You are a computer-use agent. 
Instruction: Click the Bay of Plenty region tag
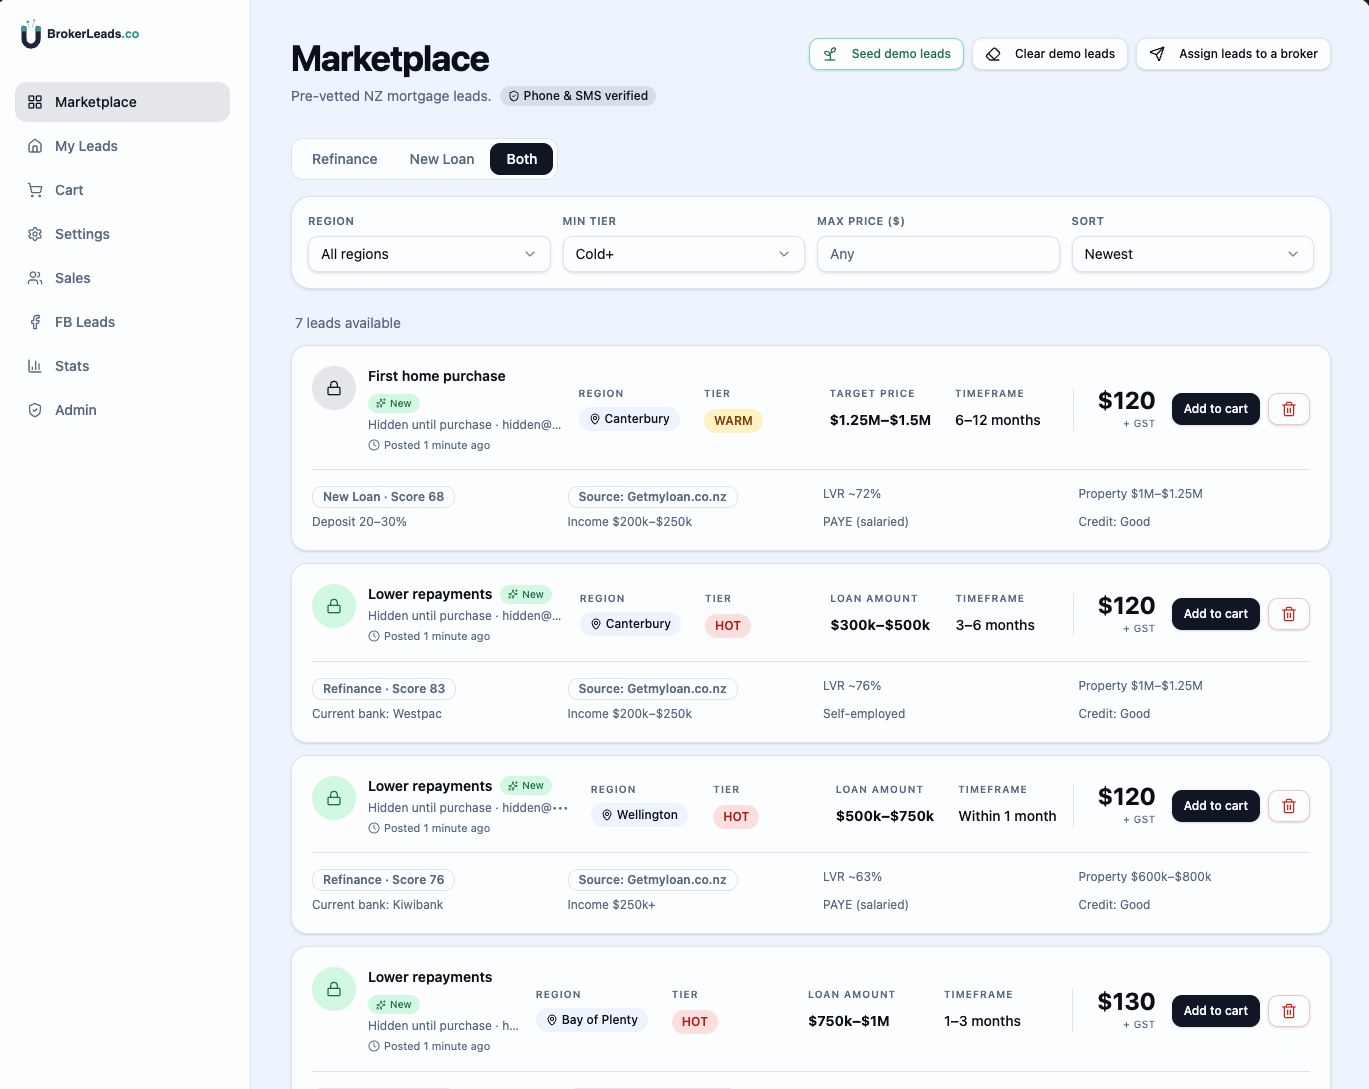click(592, 1020)
